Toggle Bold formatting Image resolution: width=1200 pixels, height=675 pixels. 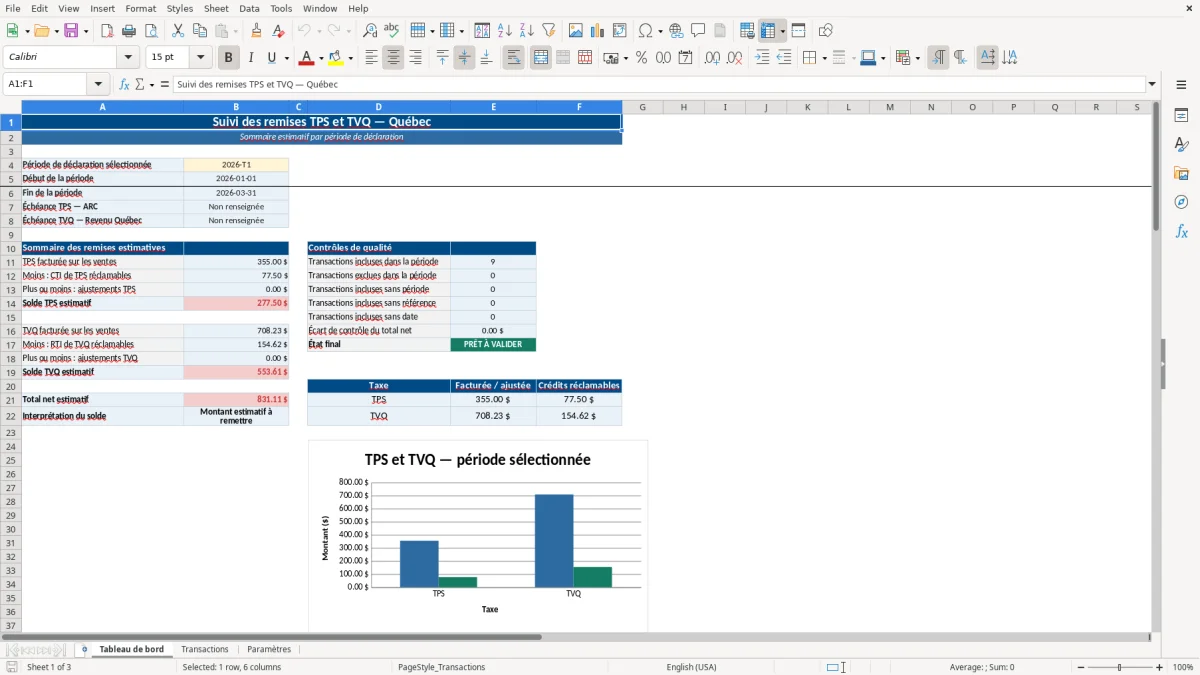point(229,58)
